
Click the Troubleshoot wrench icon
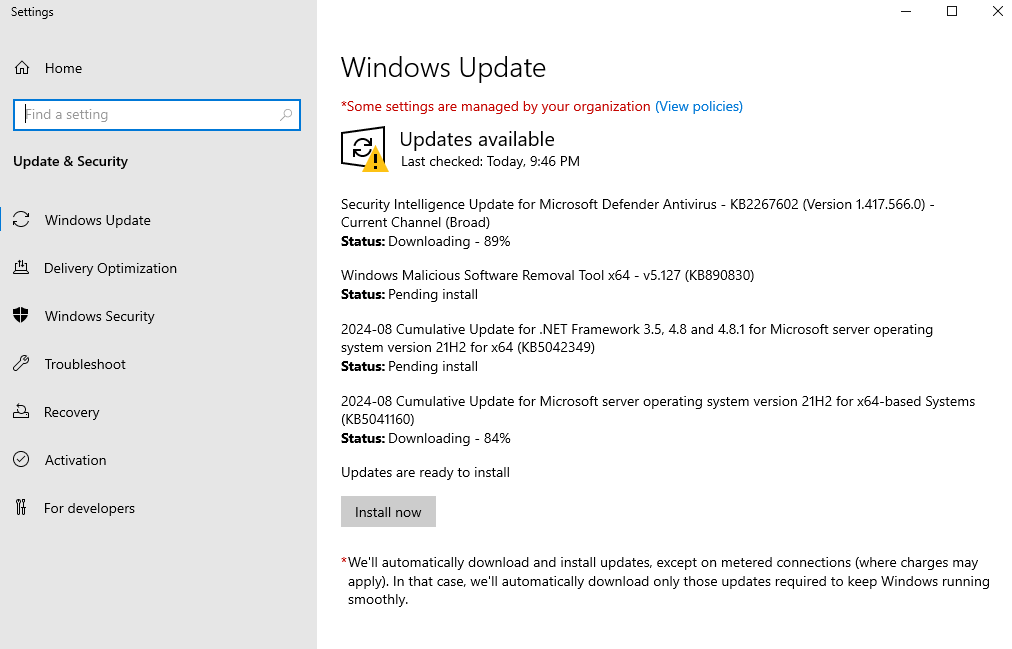click(21, 364)
